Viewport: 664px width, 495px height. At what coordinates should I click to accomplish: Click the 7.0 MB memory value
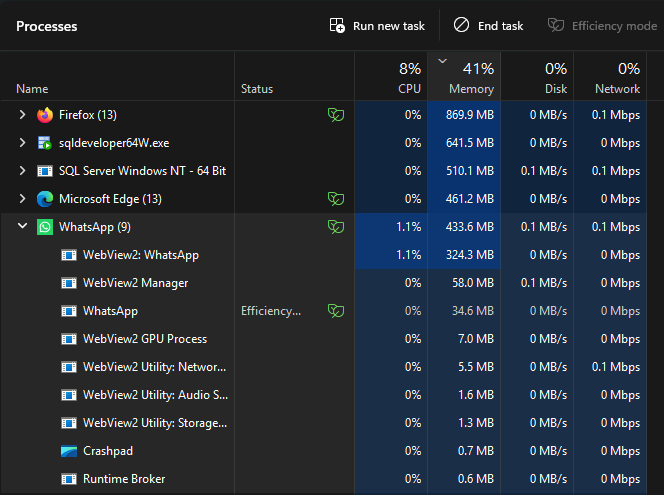click(x=476, y=339)
